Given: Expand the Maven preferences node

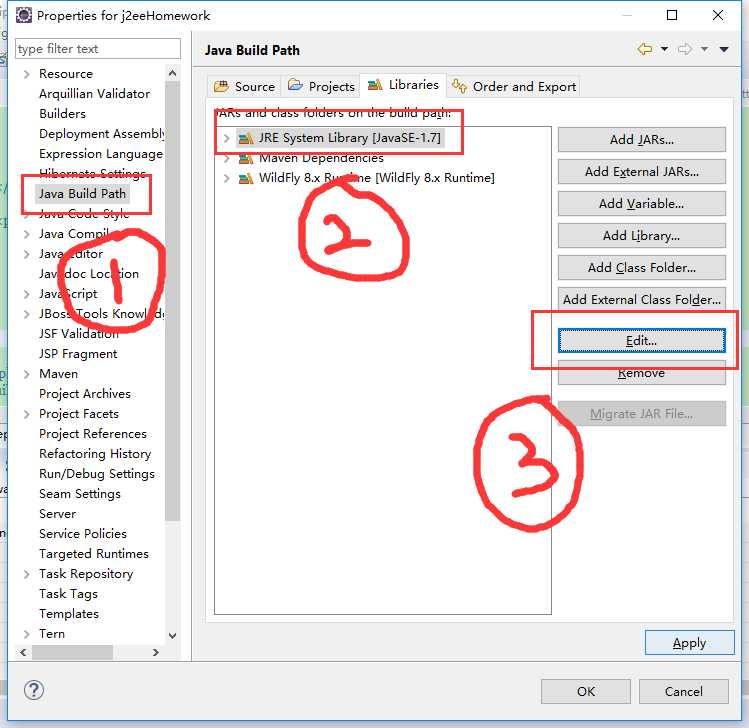Looking at the screenshot, I should [x=27, y=374].
